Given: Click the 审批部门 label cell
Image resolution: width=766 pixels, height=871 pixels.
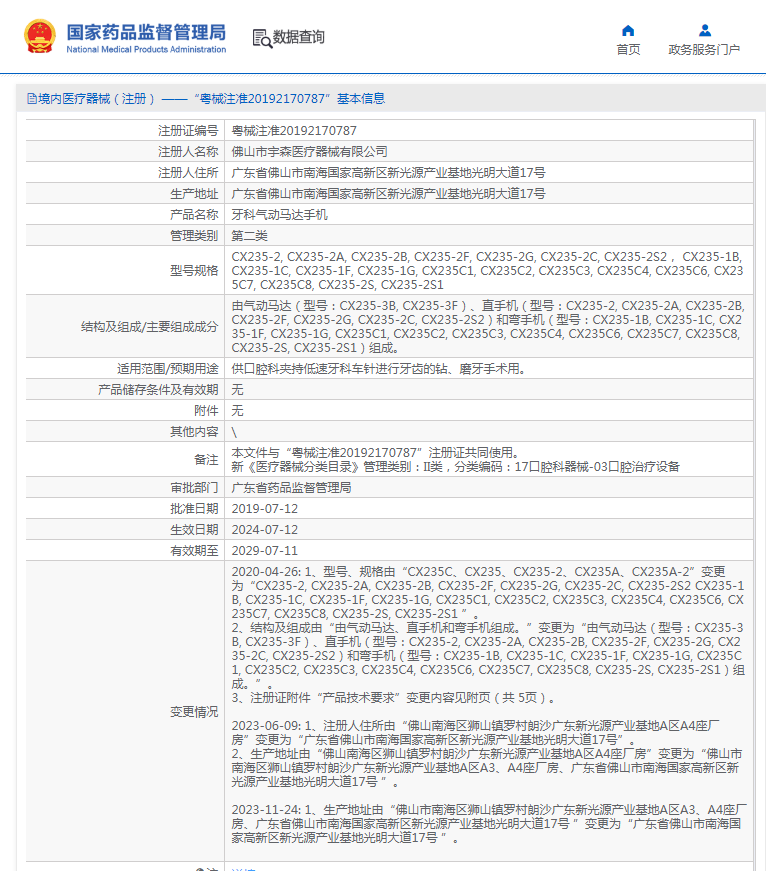Looking at the screenshot, I should point(125,488).
